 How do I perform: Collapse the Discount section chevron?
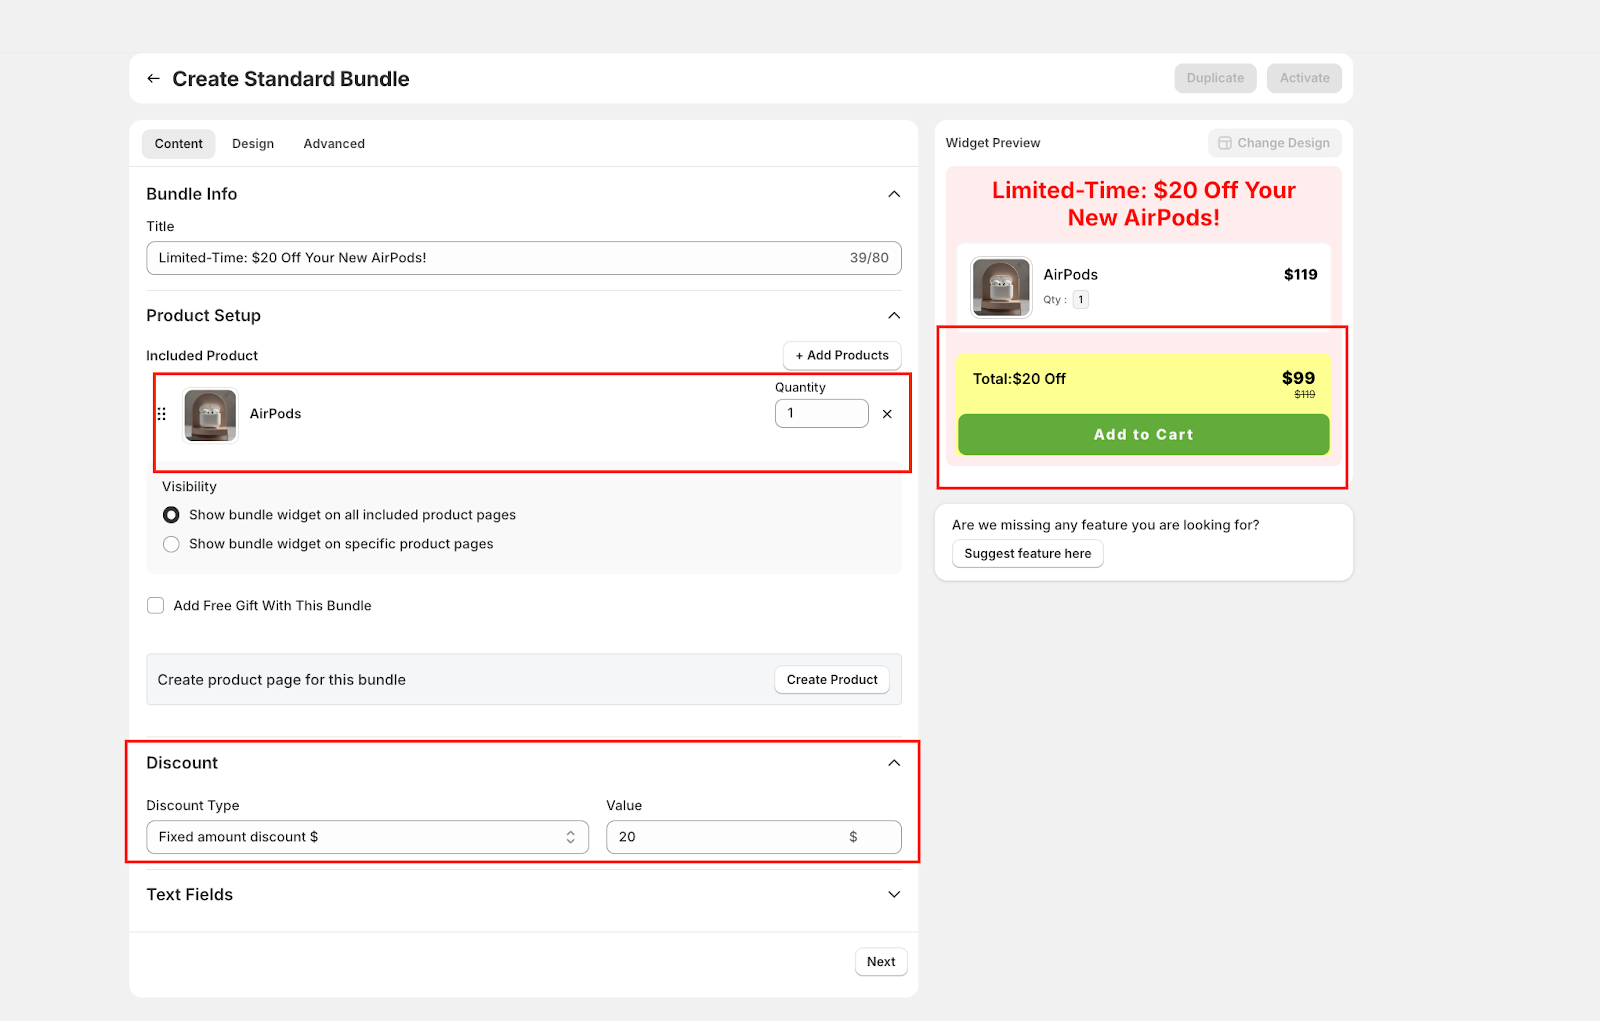coord(894,763)
